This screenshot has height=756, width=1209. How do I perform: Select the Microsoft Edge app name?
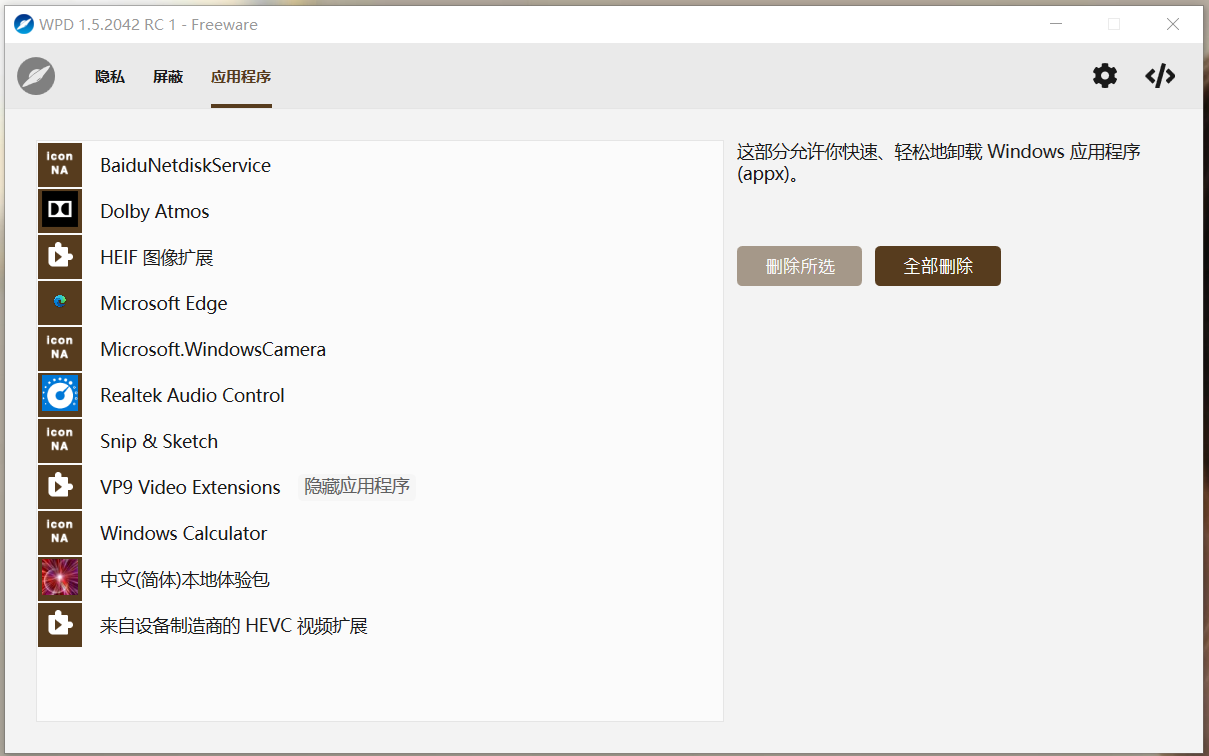point(164,304)
